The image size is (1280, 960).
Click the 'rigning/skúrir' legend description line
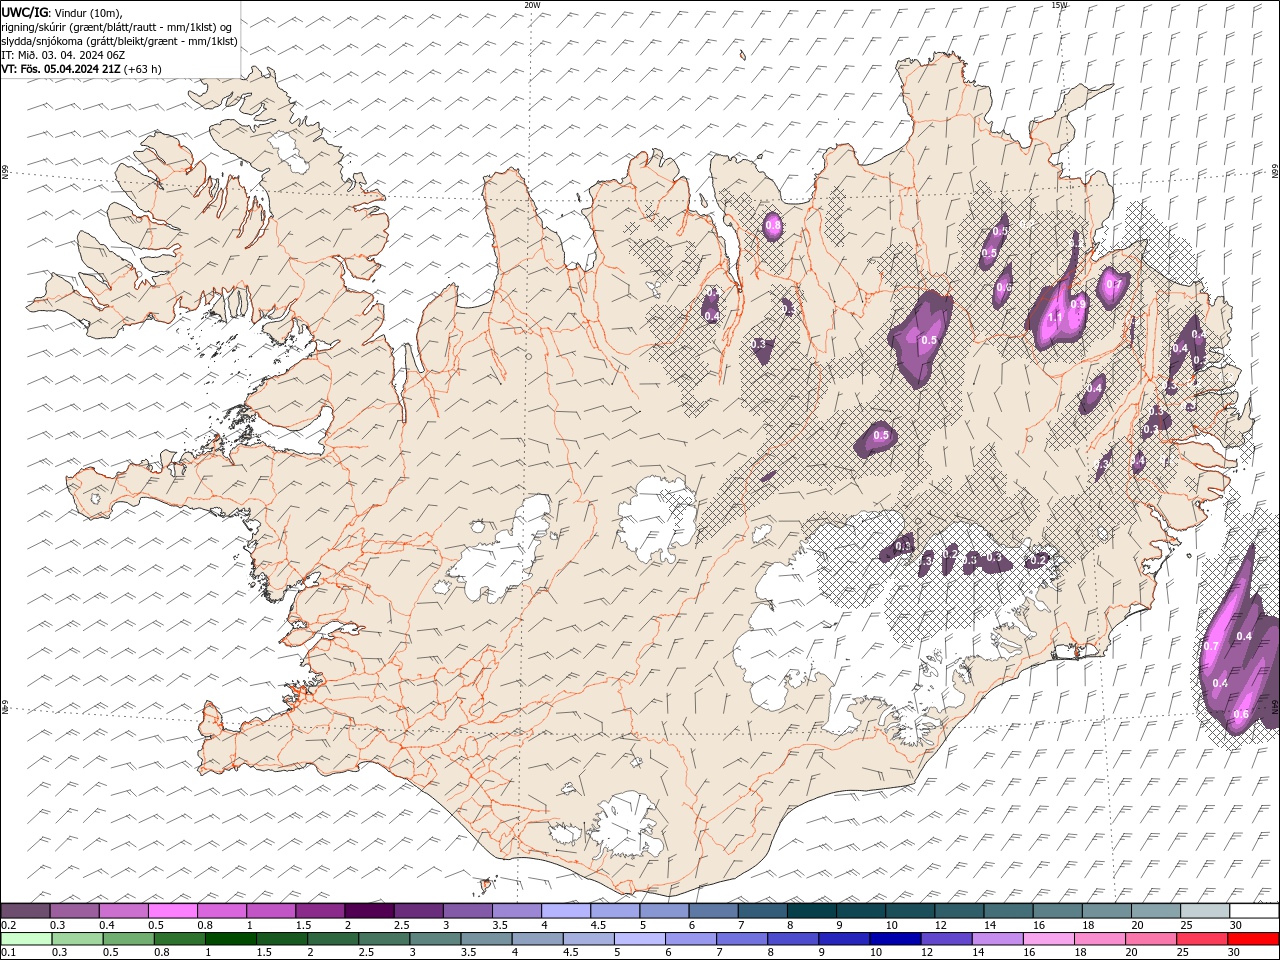[117, 27]
